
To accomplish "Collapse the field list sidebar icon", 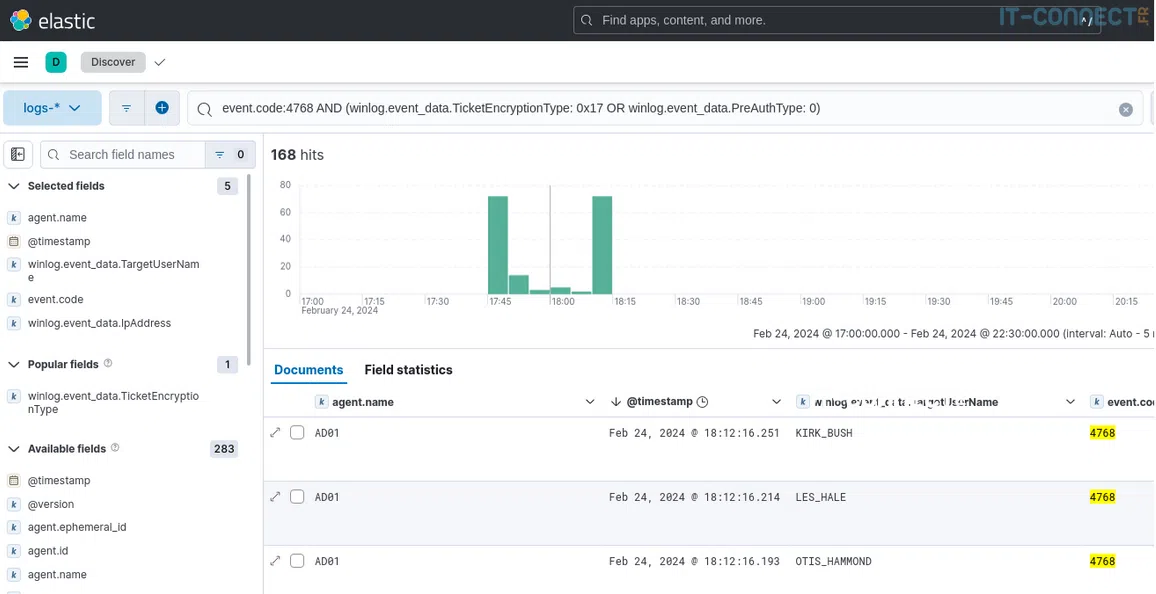I will pos(18,154).
